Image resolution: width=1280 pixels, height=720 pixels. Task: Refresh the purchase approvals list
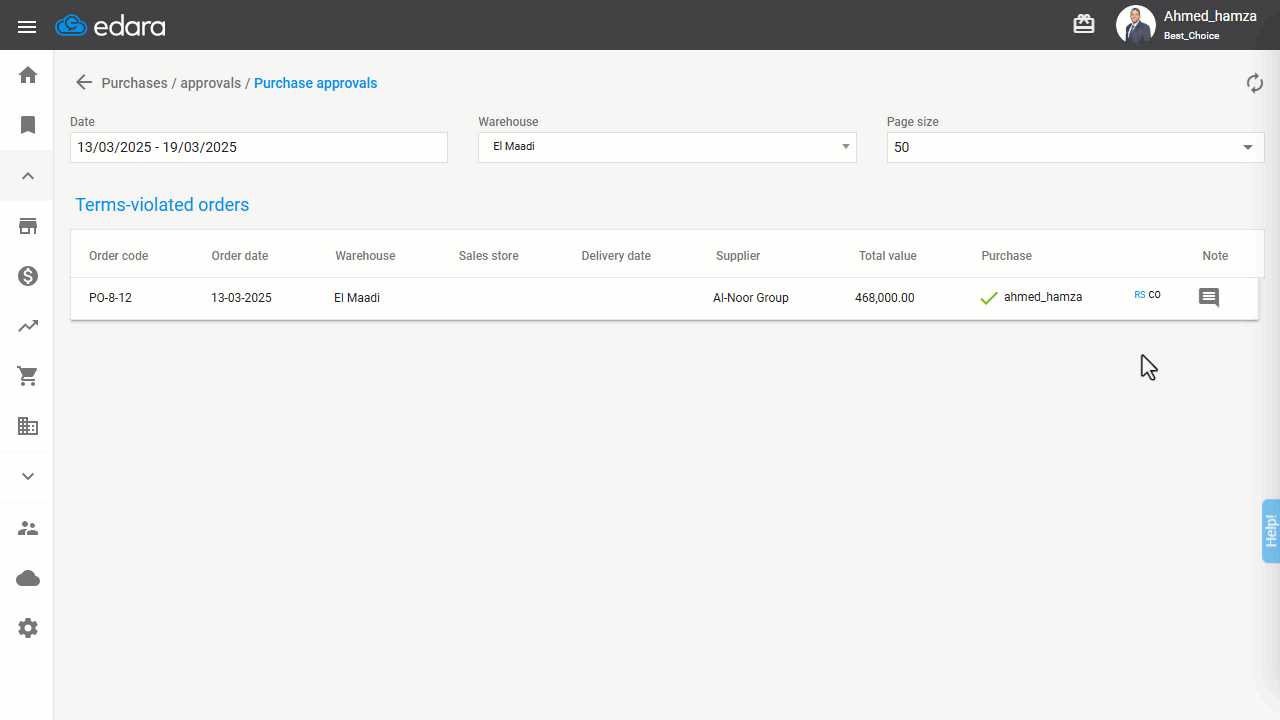pos(1255,83)
